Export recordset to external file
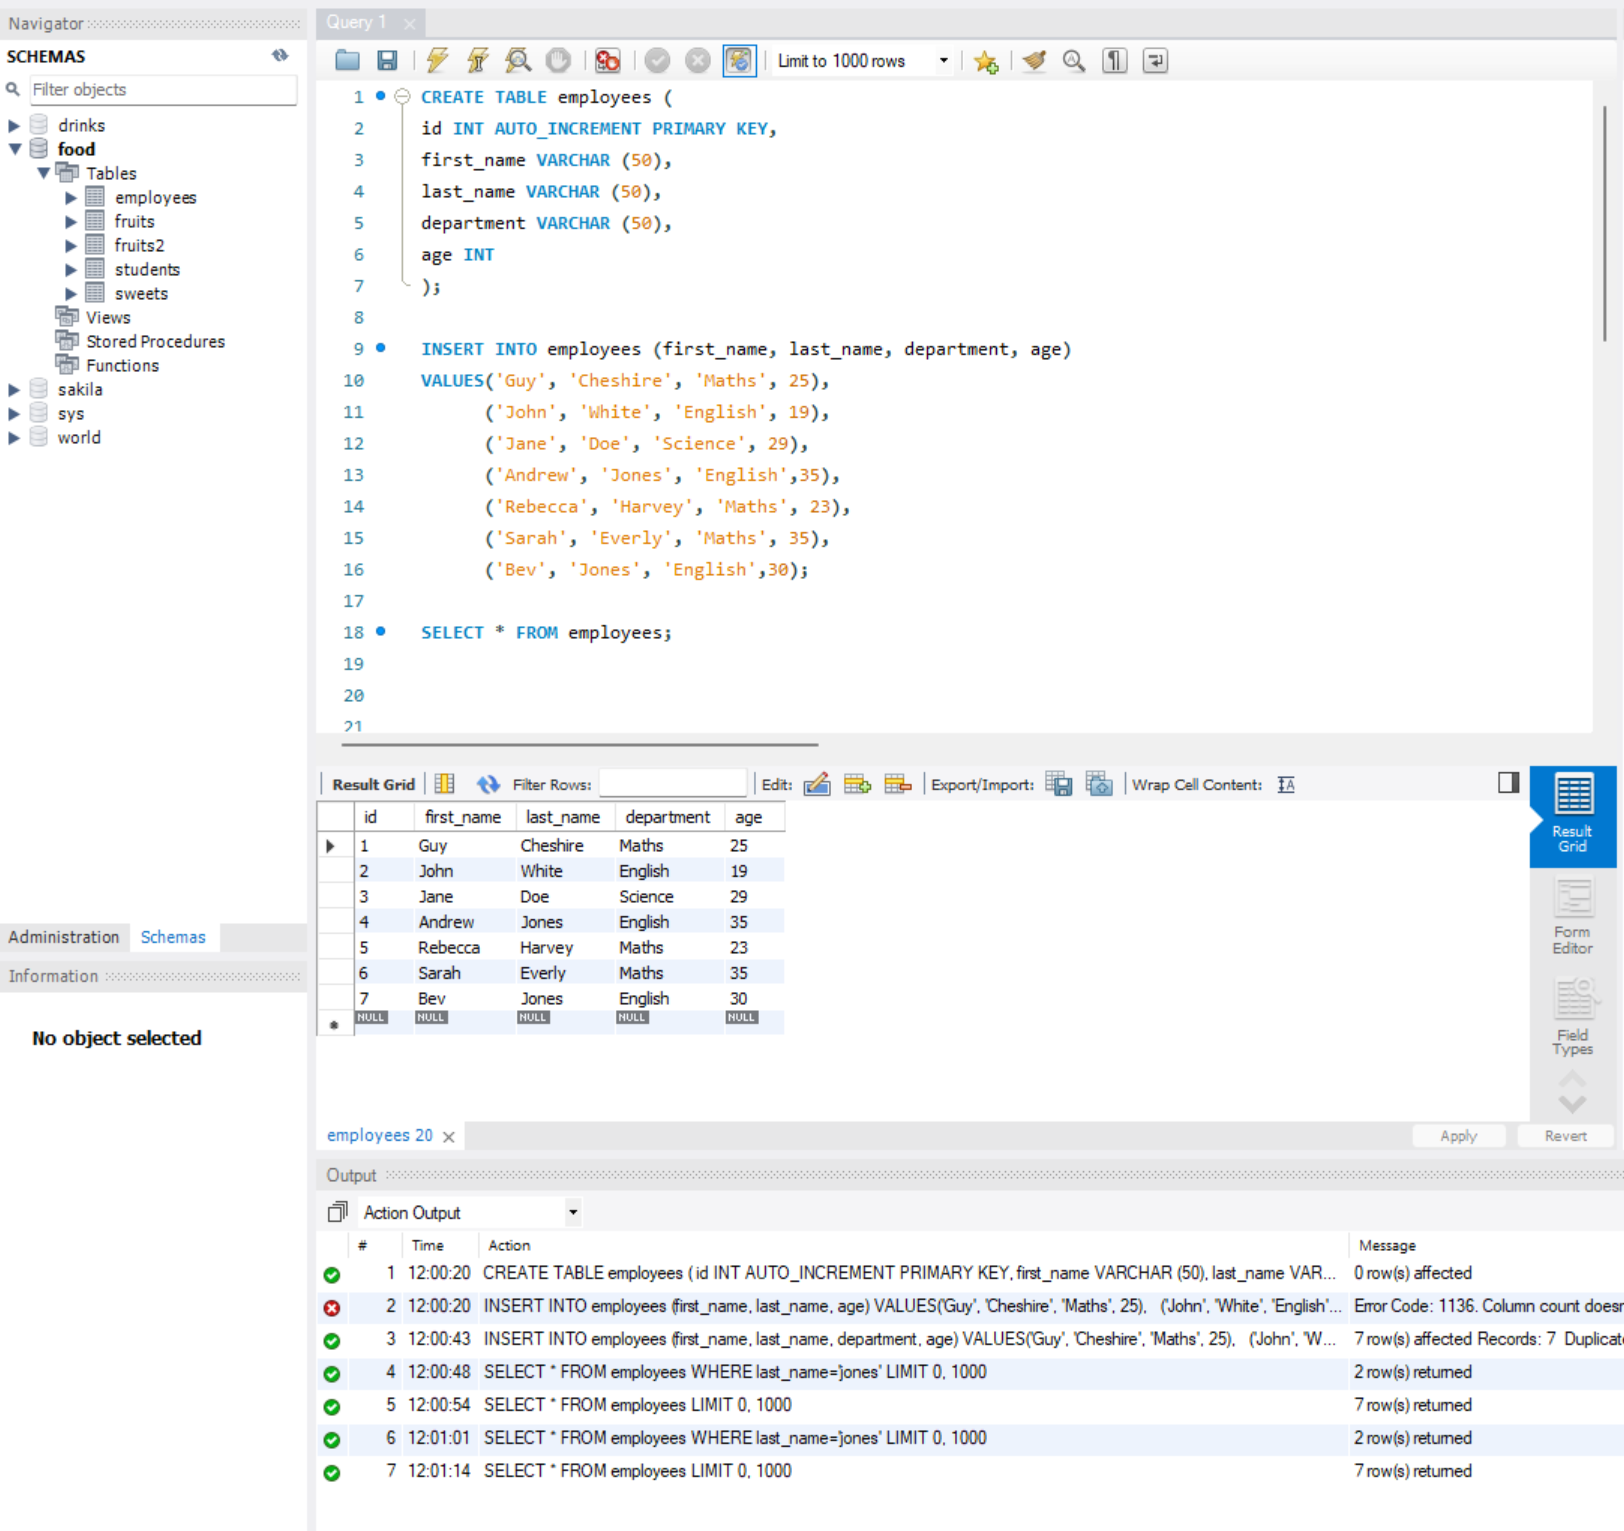This screenshot has height=1531, width=1624. (x=1057, y=784)
